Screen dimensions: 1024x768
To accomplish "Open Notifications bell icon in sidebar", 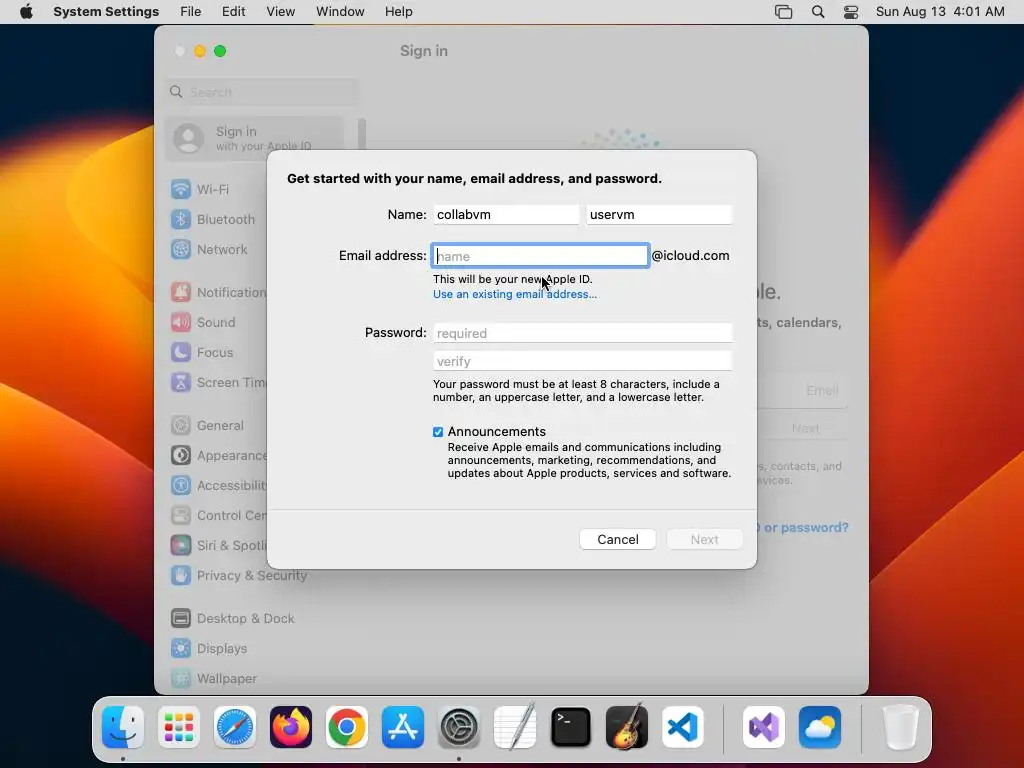I will tap(181, 292).
